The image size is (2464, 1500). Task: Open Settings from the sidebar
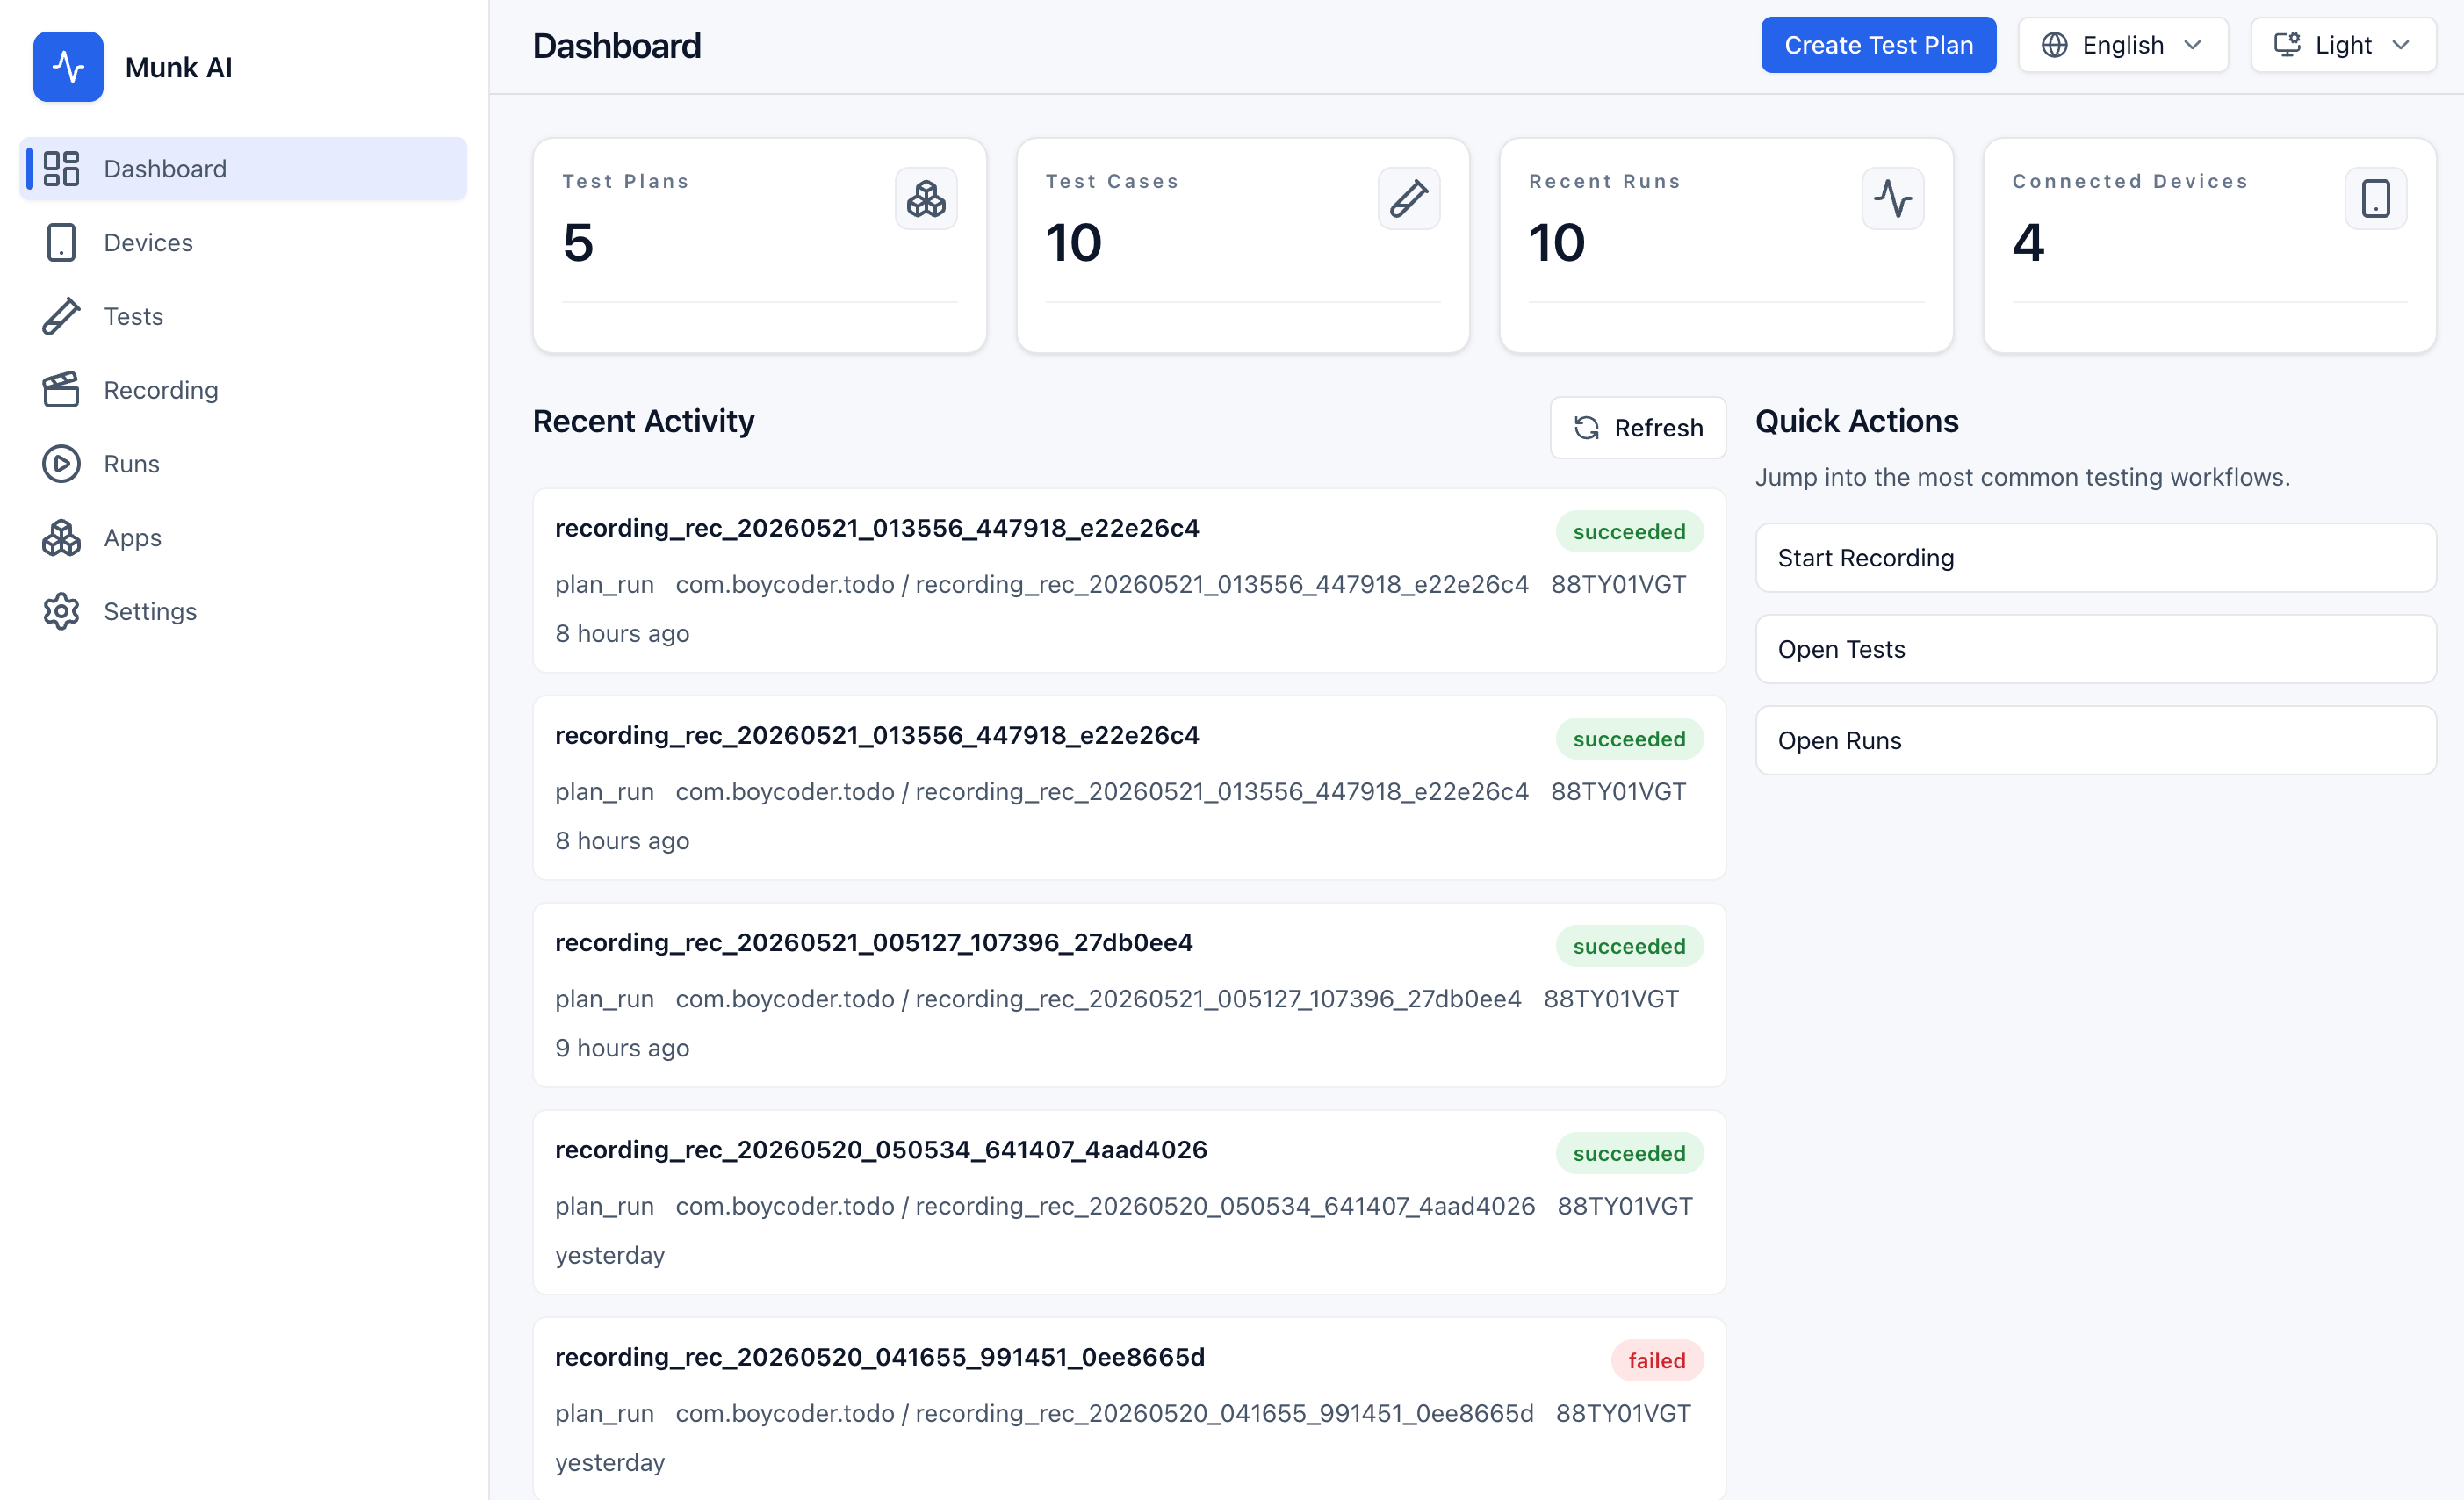tap(243, 611)
